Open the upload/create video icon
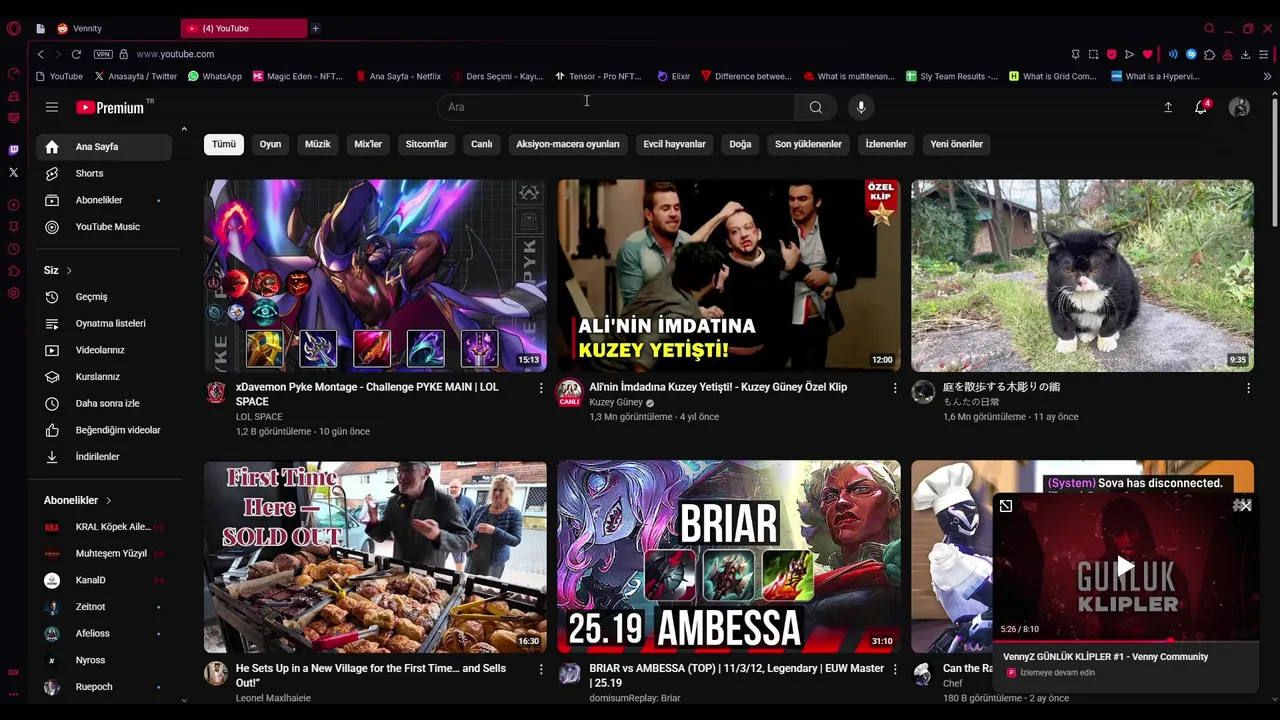This screenshot has width=1280, height=720. coord(1168,107)
